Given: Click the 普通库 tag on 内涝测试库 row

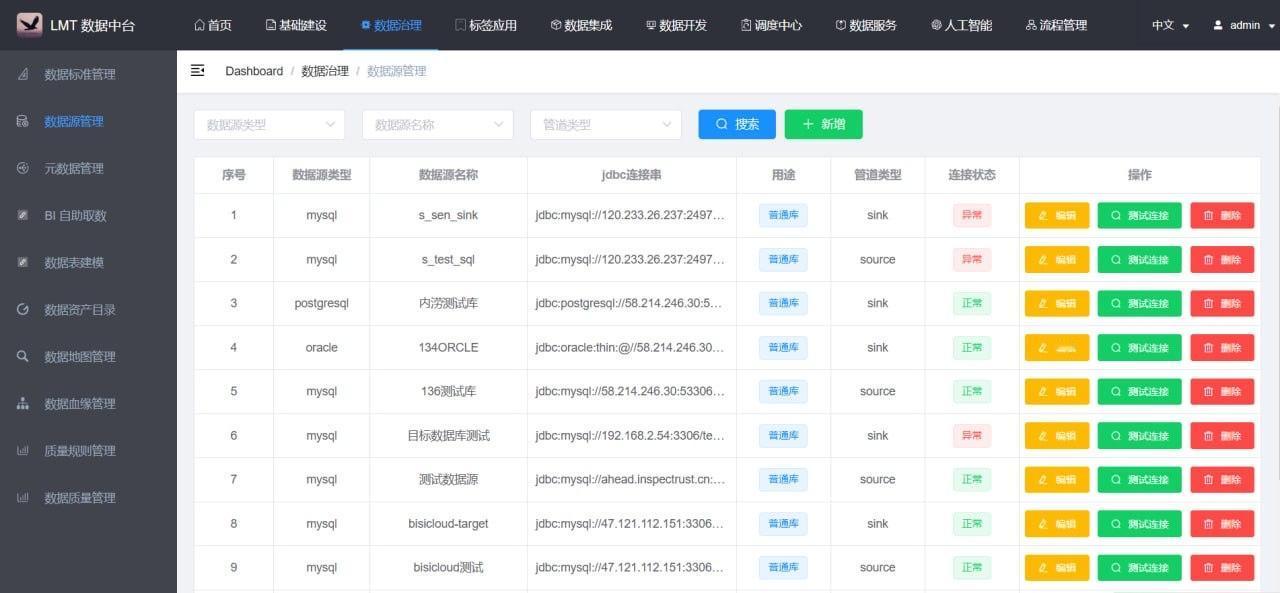Looking at the screenshot, I should click(783, 303).
